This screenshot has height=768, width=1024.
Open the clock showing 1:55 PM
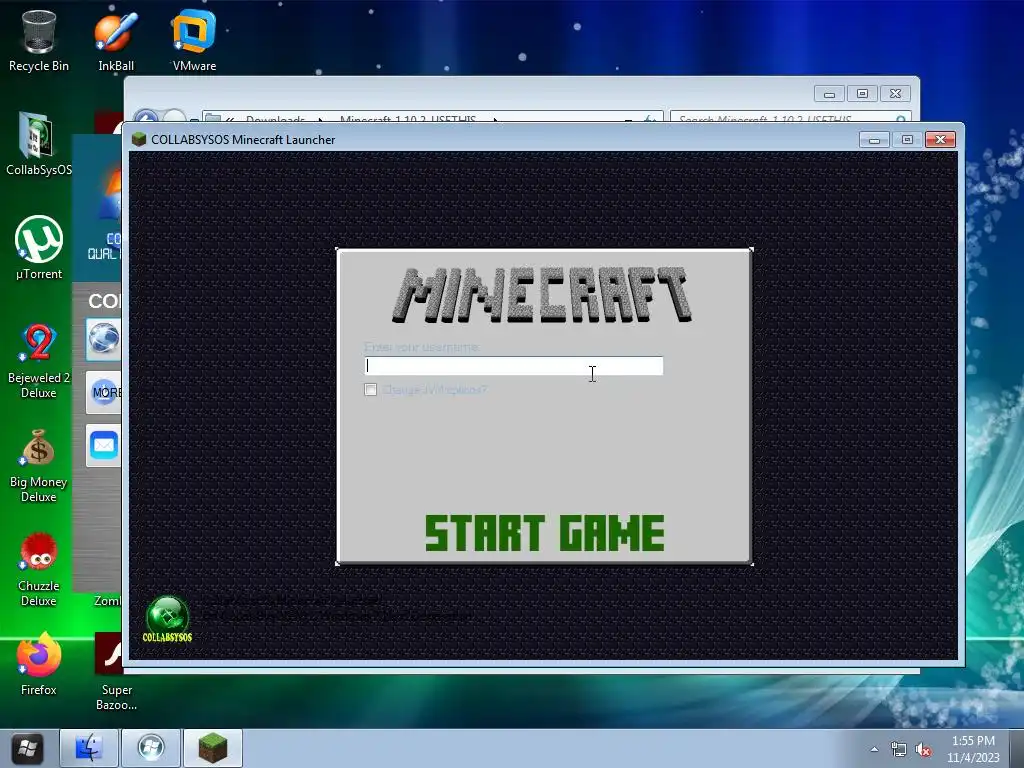(973, 749)
